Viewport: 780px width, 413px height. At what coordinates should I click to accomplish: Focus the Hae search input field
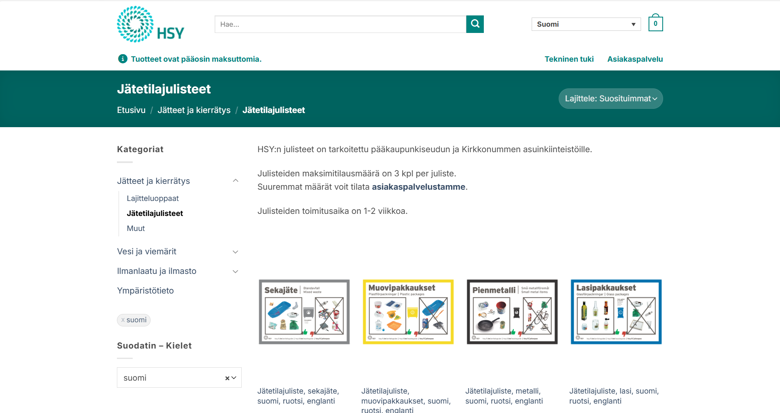tap(340, 24)
